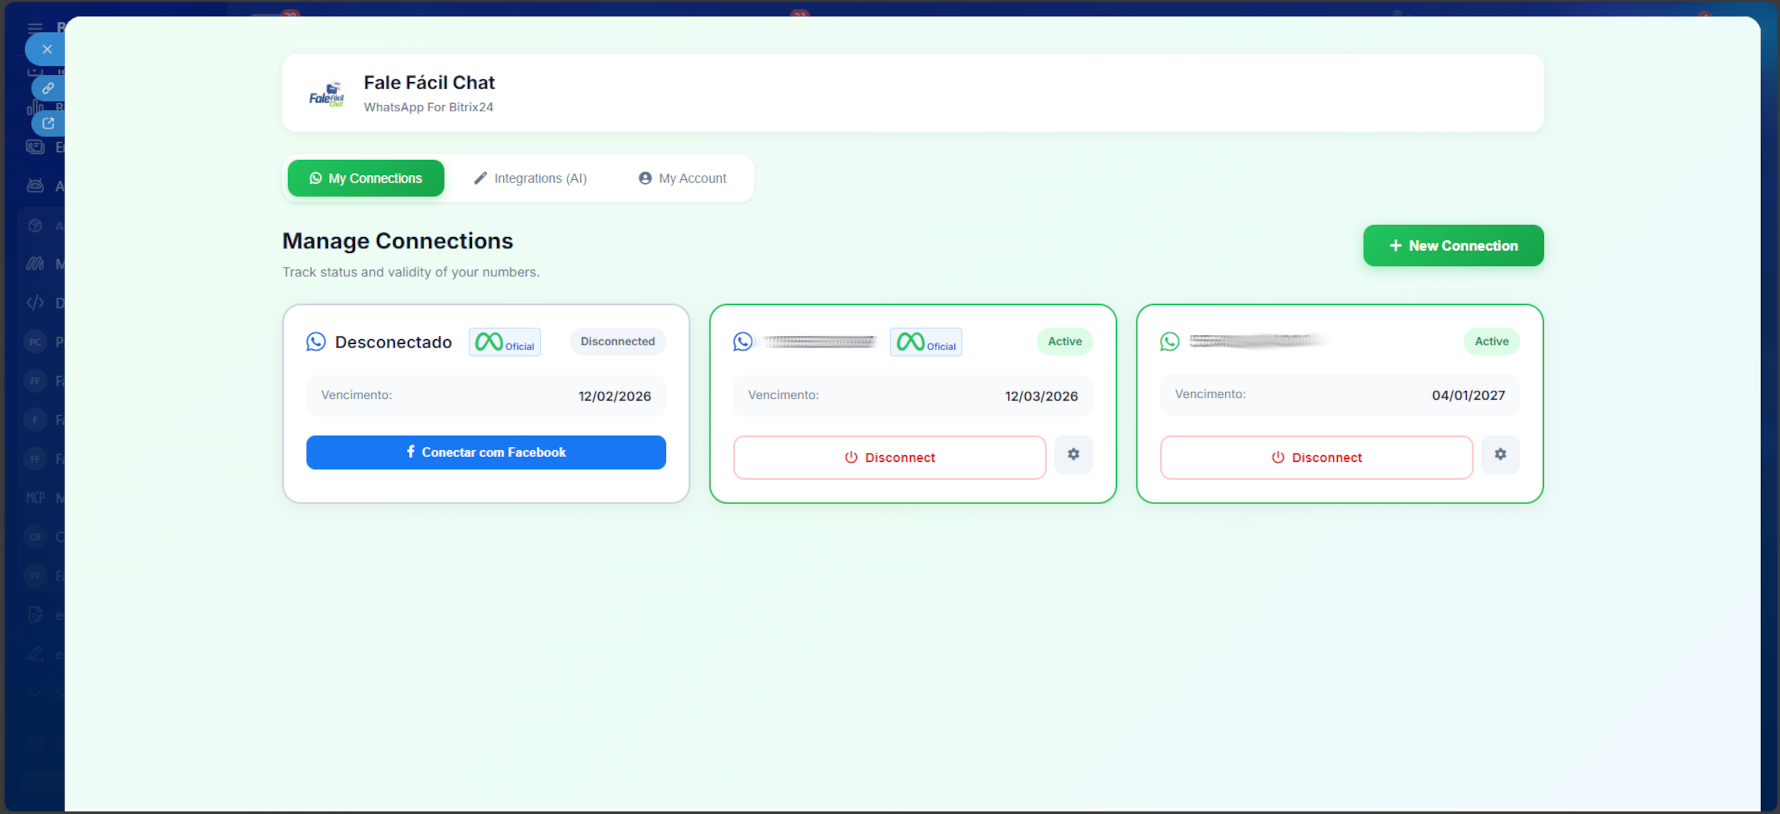Click the WhatsApp icon beside Desconectado
1780x814 pixels.
[316, 342]
